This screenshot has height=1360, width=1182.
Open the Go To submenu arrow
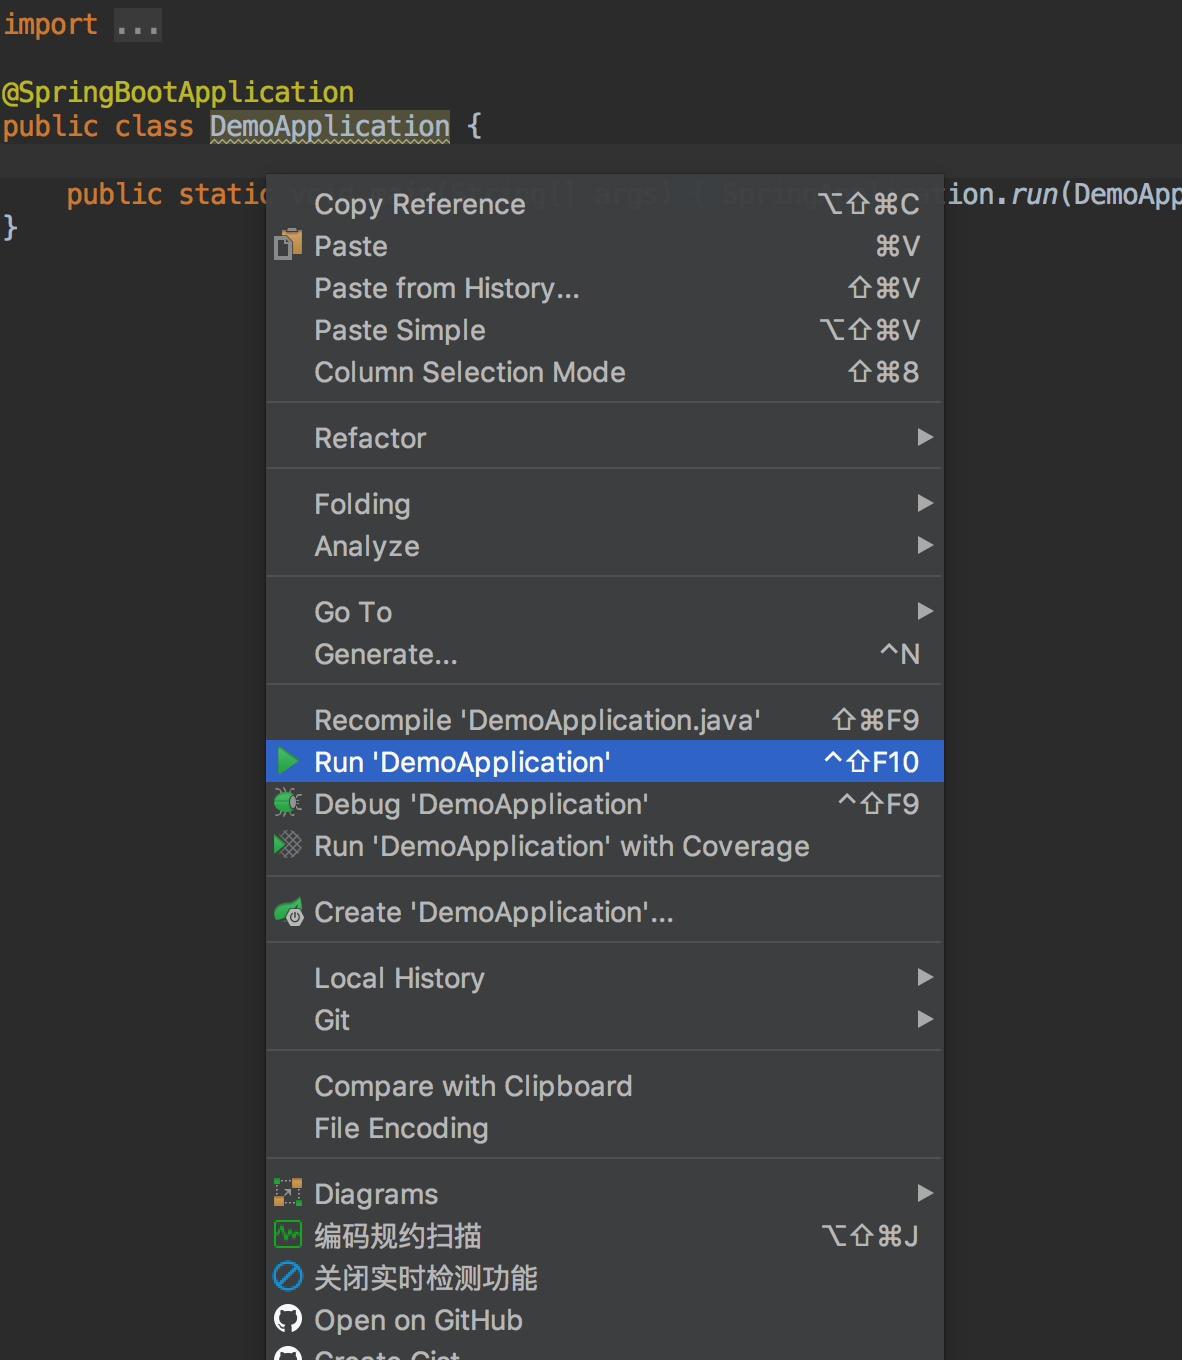(x=925, y=611)
